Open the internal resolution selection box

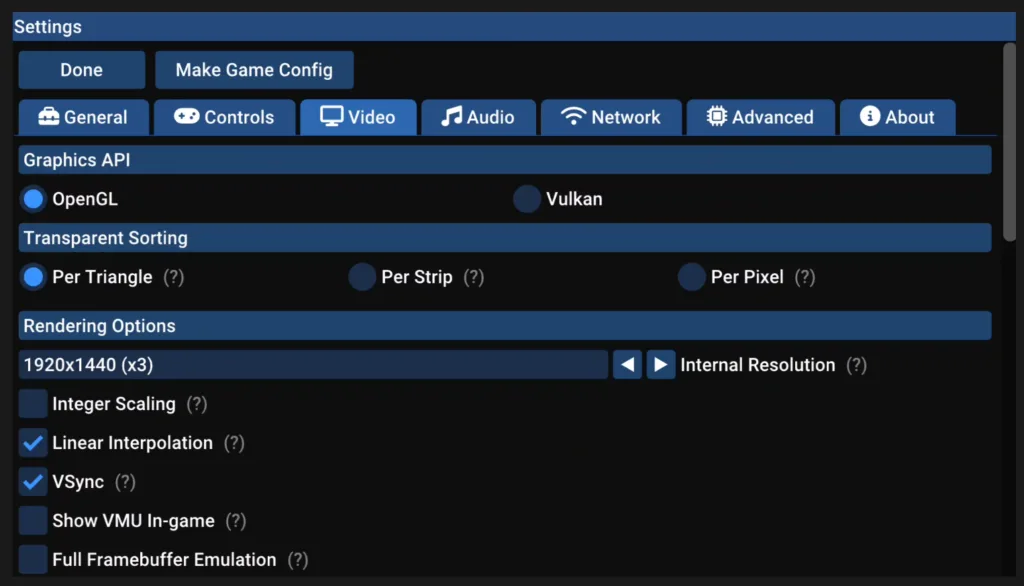pyautogui.click(x=312, y=365)
